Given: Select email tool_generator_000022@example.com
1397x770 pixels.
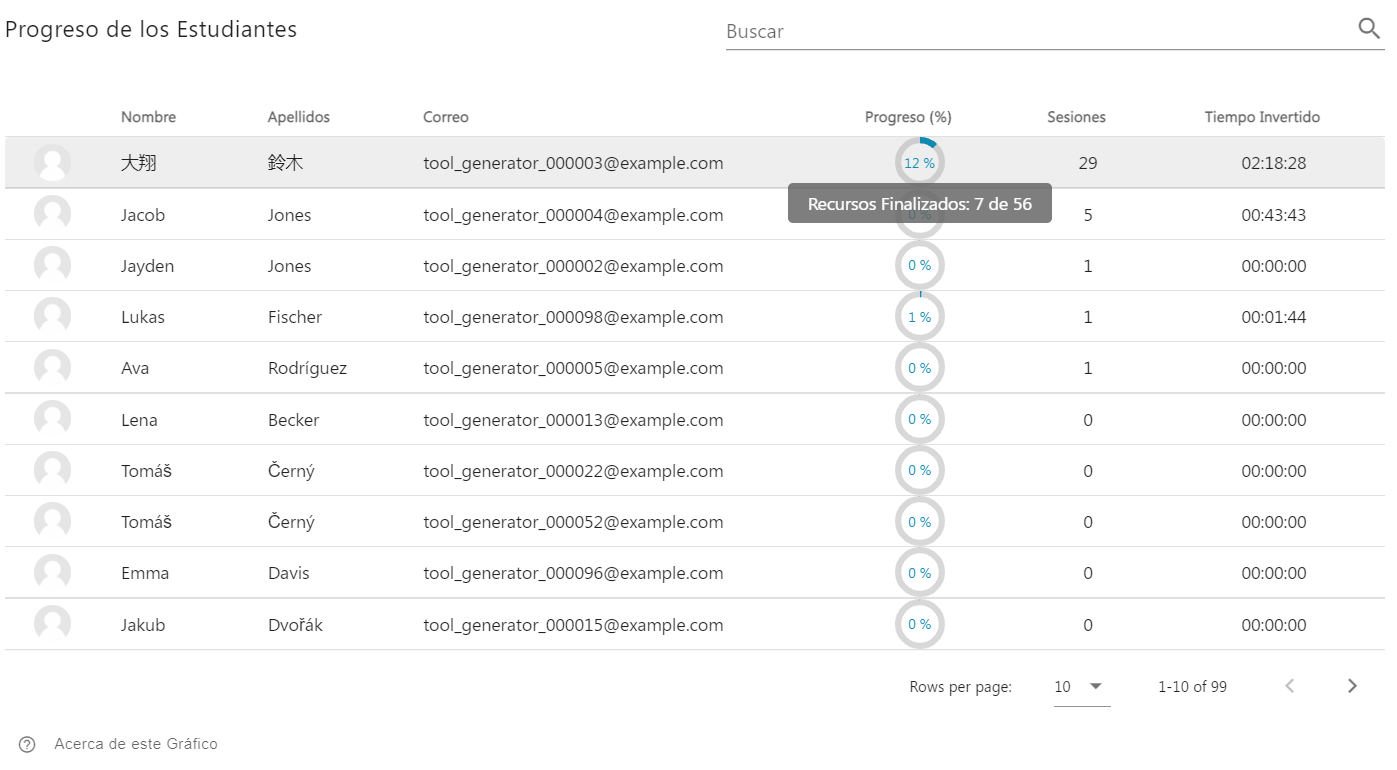Looking at the screenshot, I should 573,471.
